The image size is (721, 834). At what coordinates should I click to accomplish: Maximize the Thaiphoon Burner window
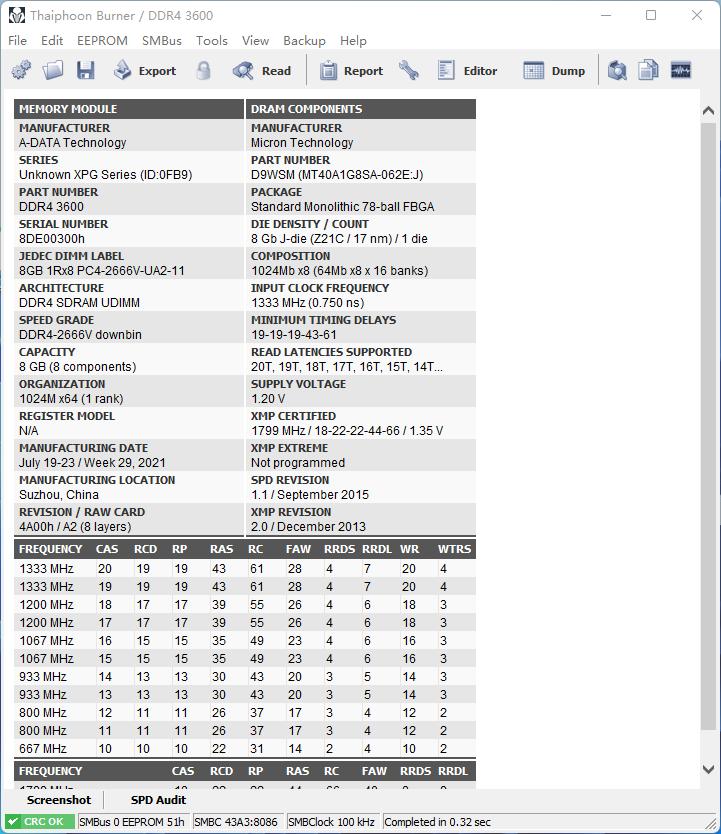pyautogui.click(x=651, y=15)
